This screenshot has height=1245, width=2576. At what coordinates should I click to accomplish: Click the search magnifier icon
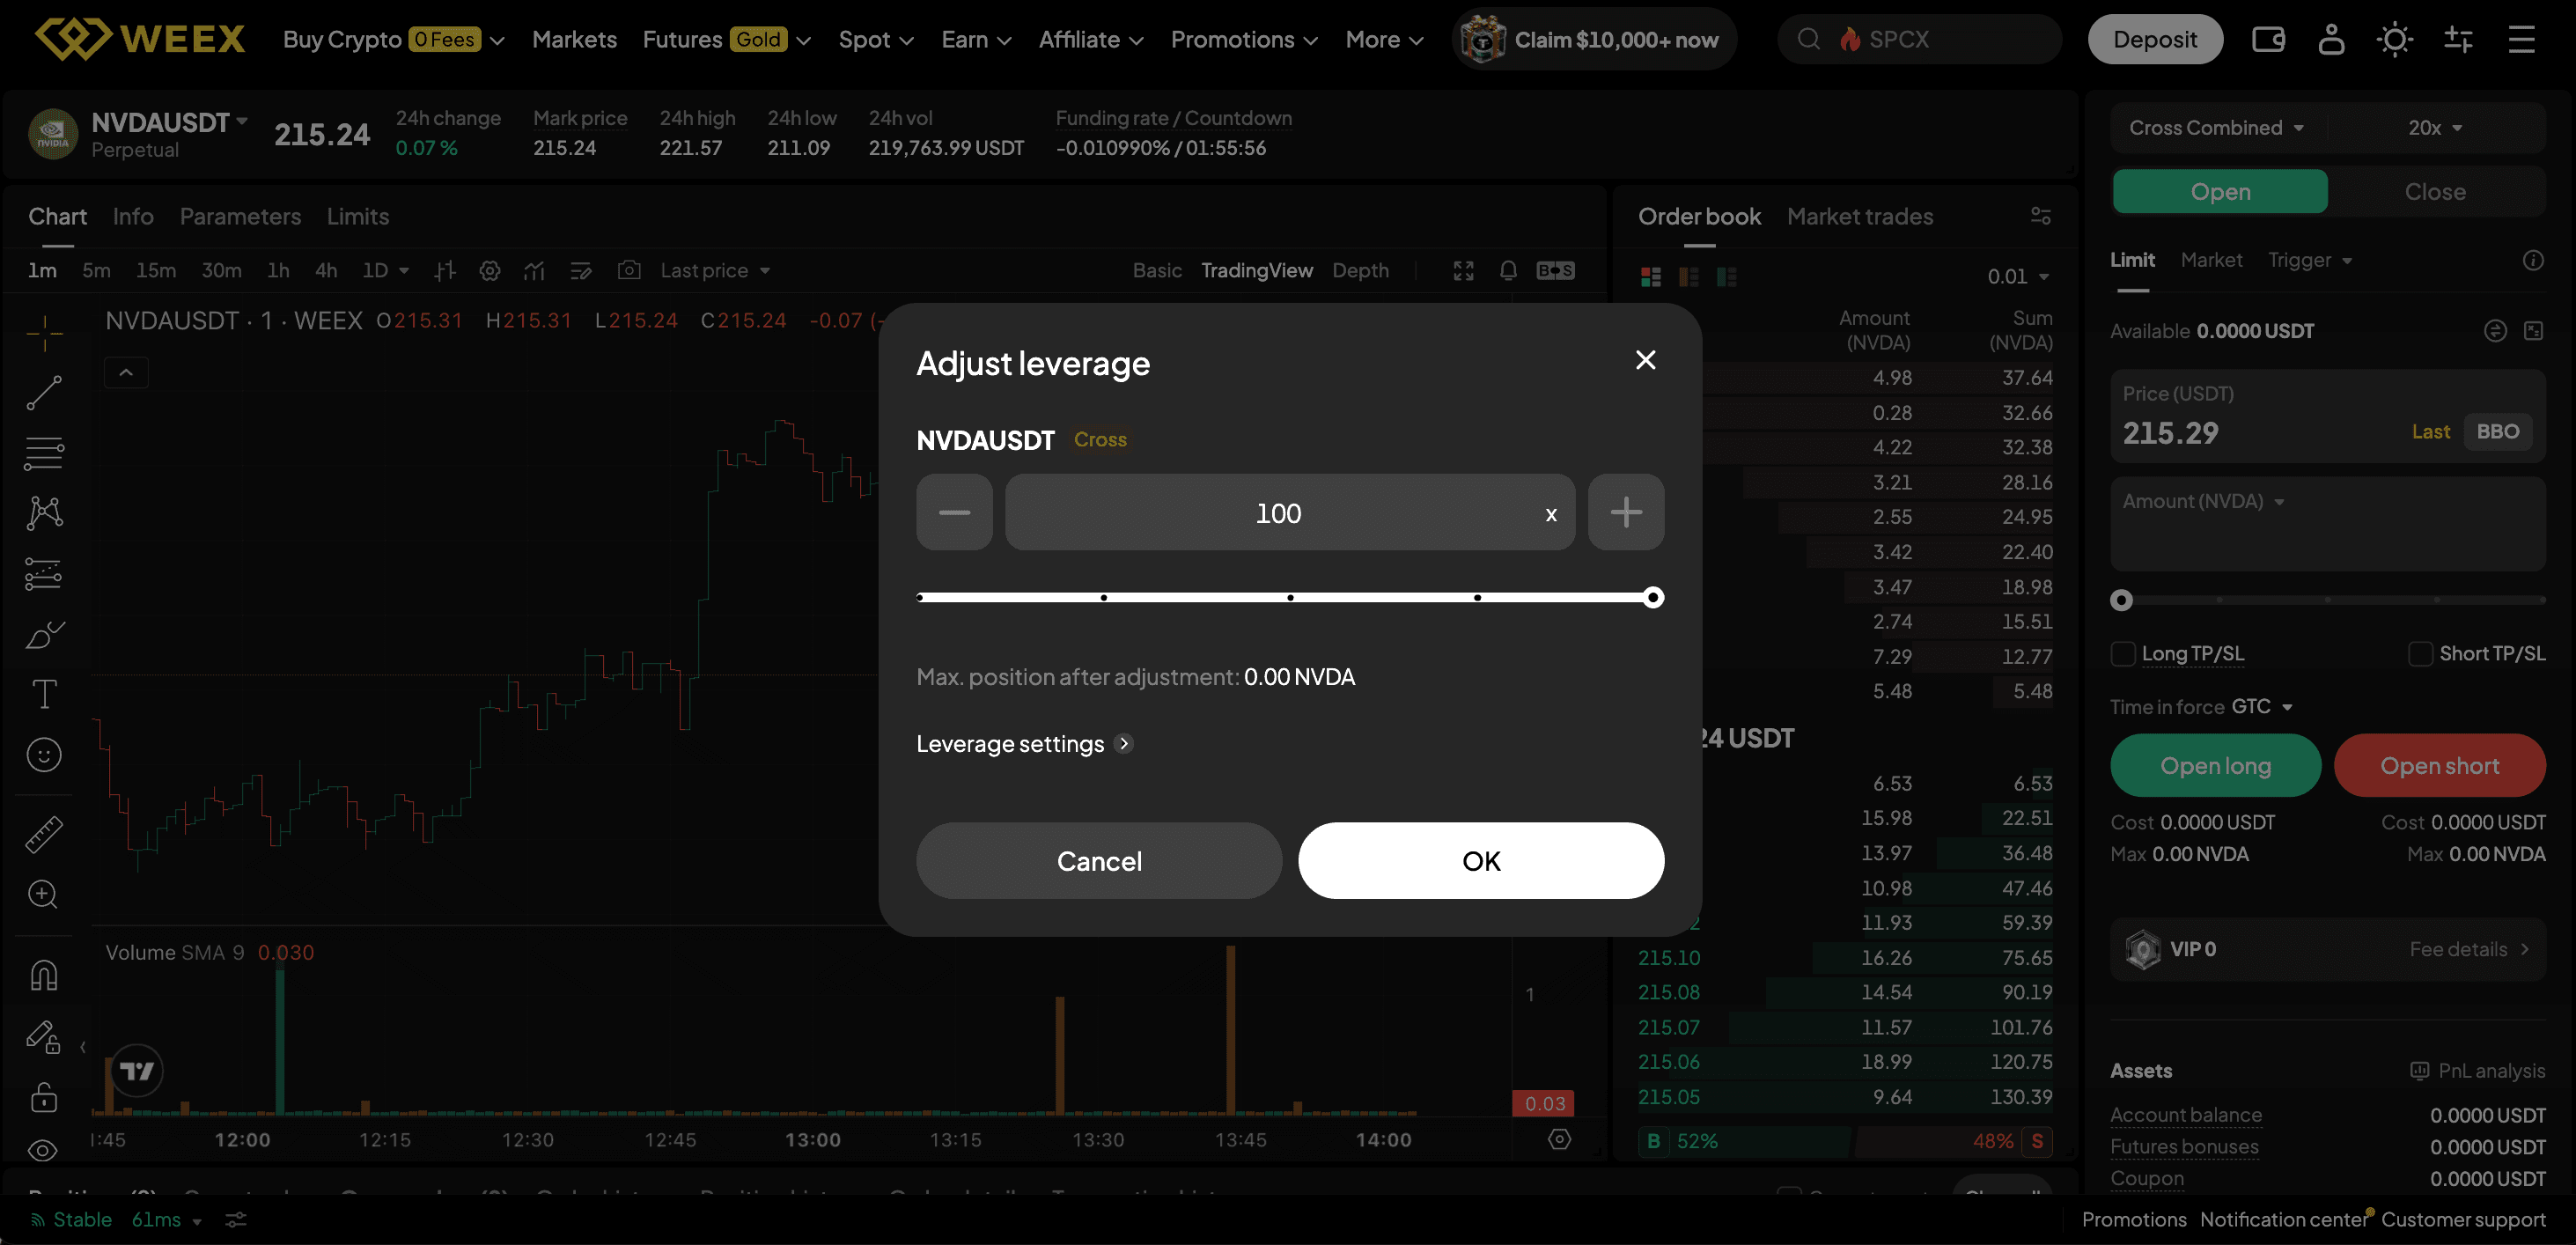pos(1808,39)
